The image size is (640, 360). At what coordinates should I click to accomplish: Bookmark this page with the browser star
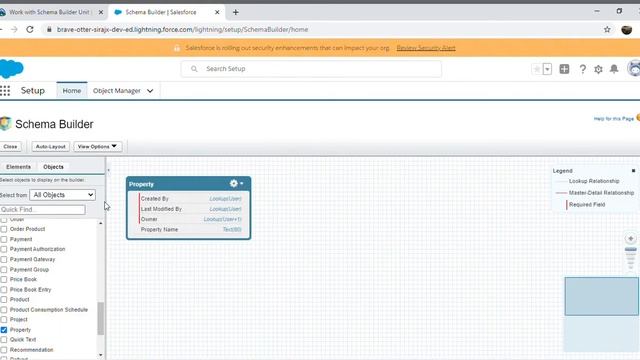607,29
